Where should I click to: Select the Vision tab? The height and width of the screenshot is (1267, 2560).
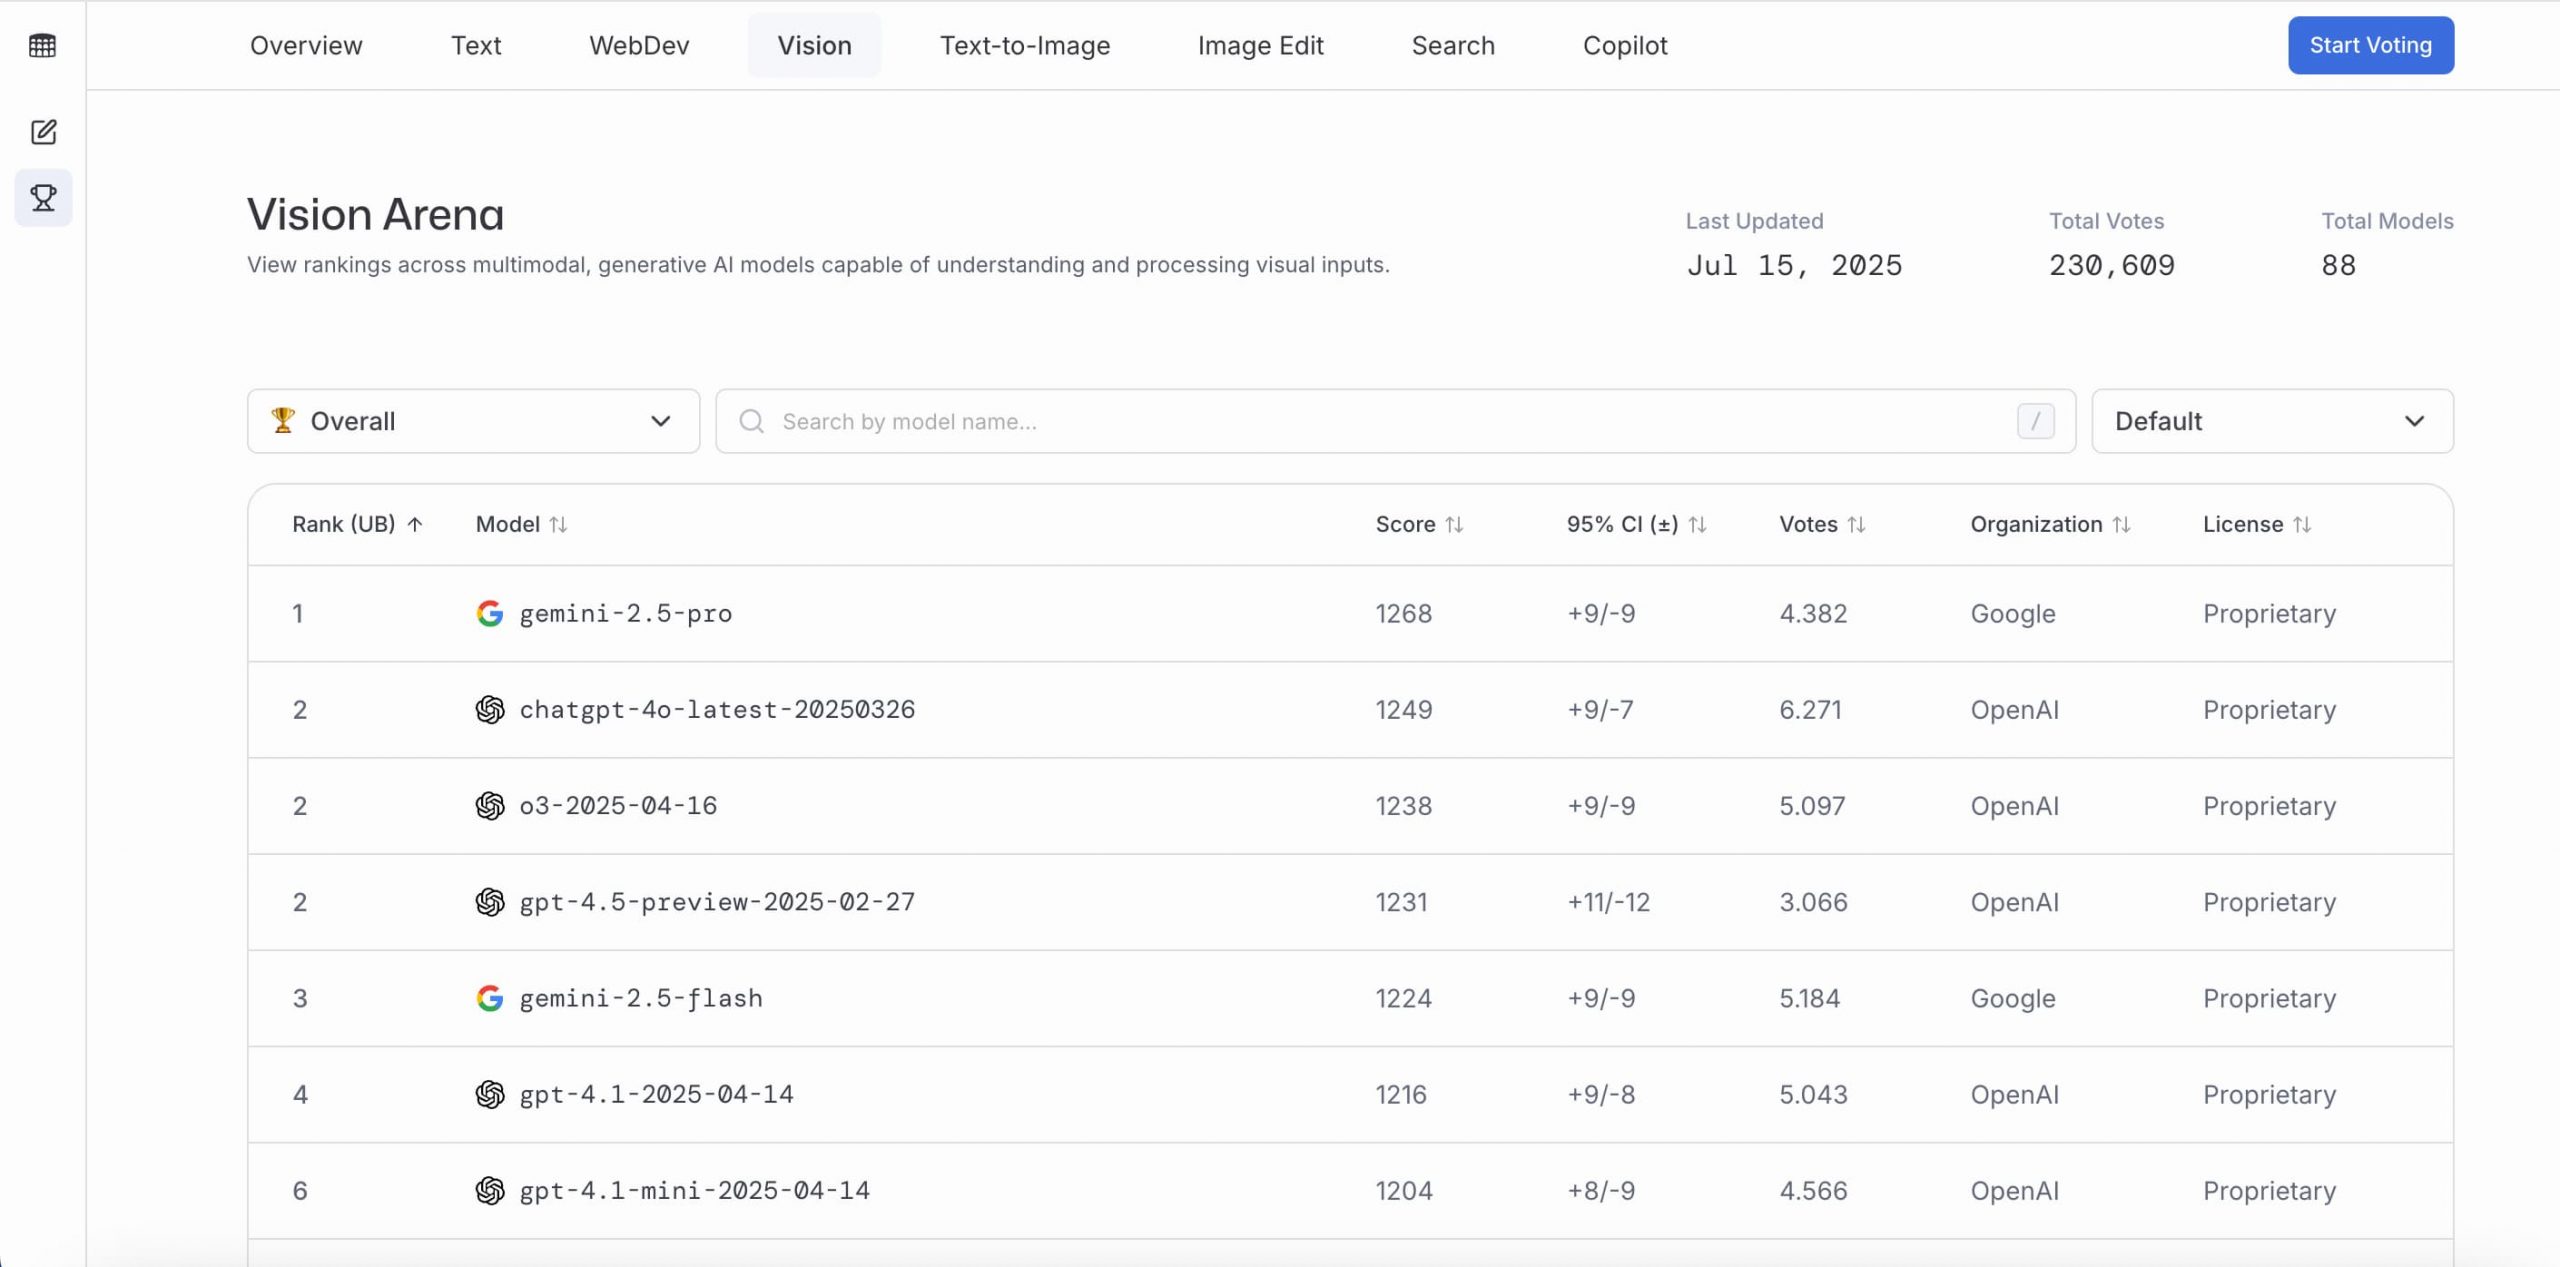point(814,45)
